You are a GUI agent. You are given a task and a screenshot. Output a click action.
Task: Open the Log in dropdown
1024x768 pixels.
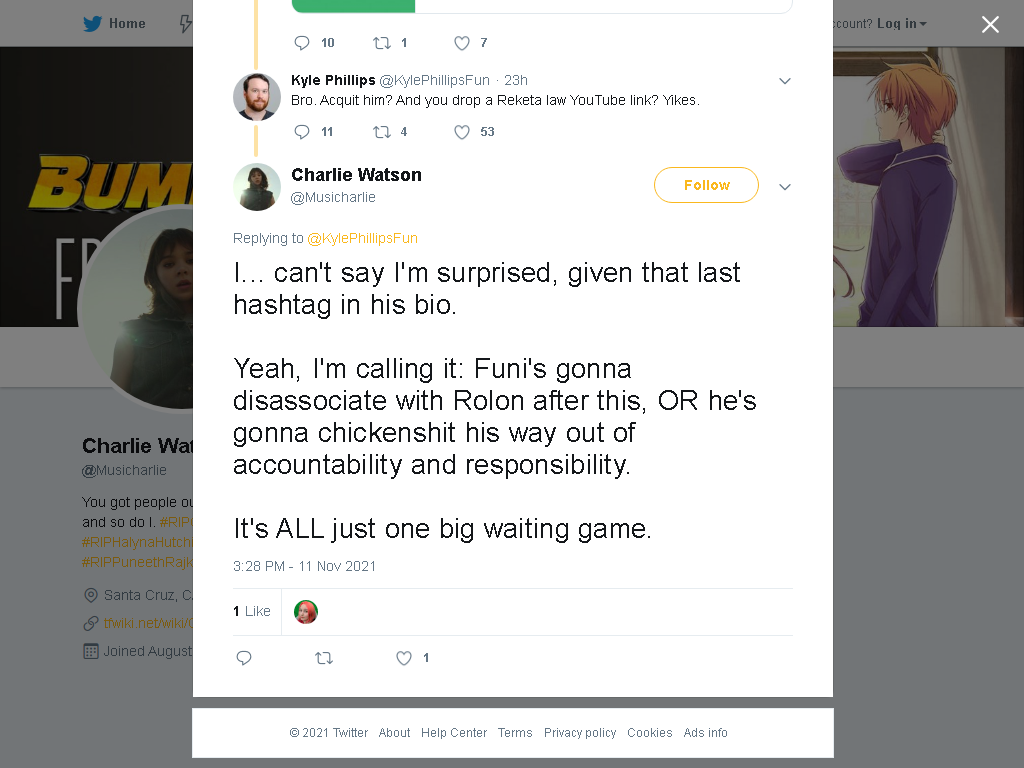[901, 24]
